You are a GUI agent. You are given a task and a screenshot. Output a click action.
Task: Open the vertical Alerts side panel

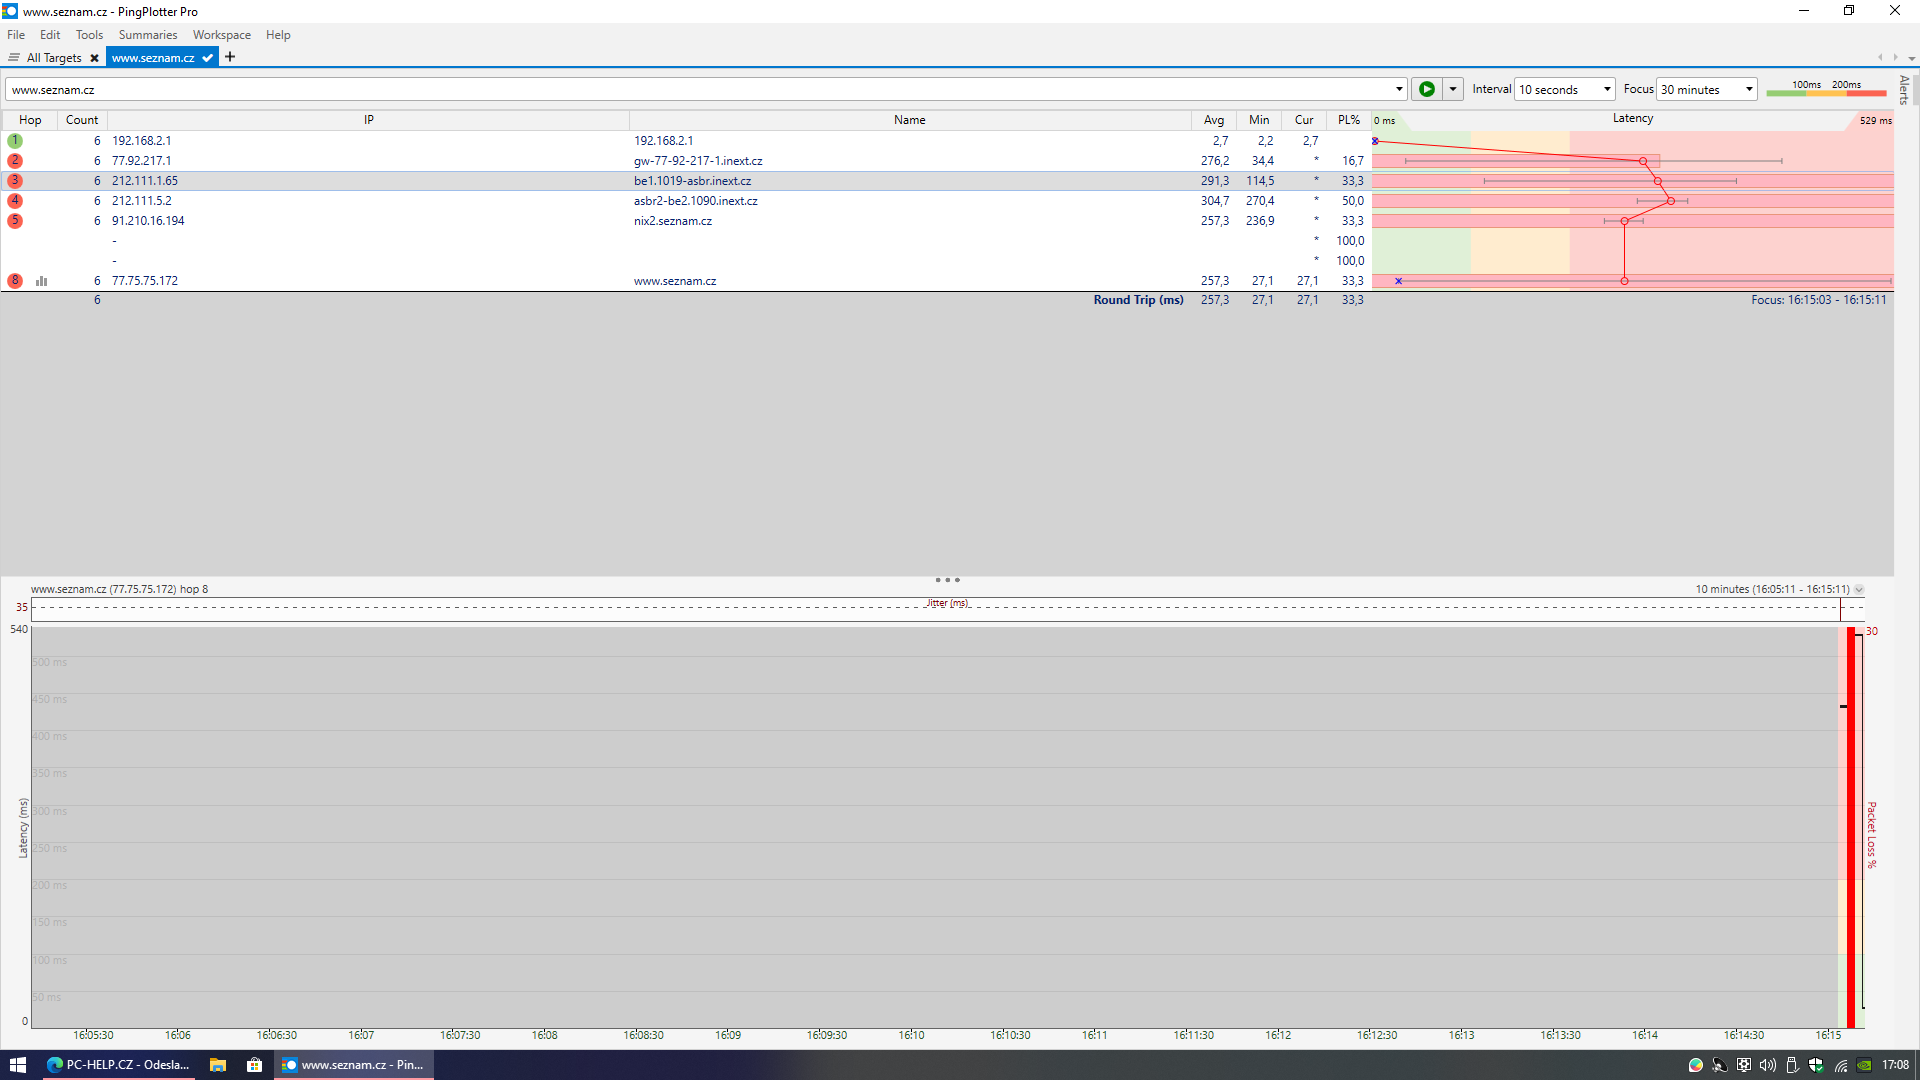[1904, 90]
